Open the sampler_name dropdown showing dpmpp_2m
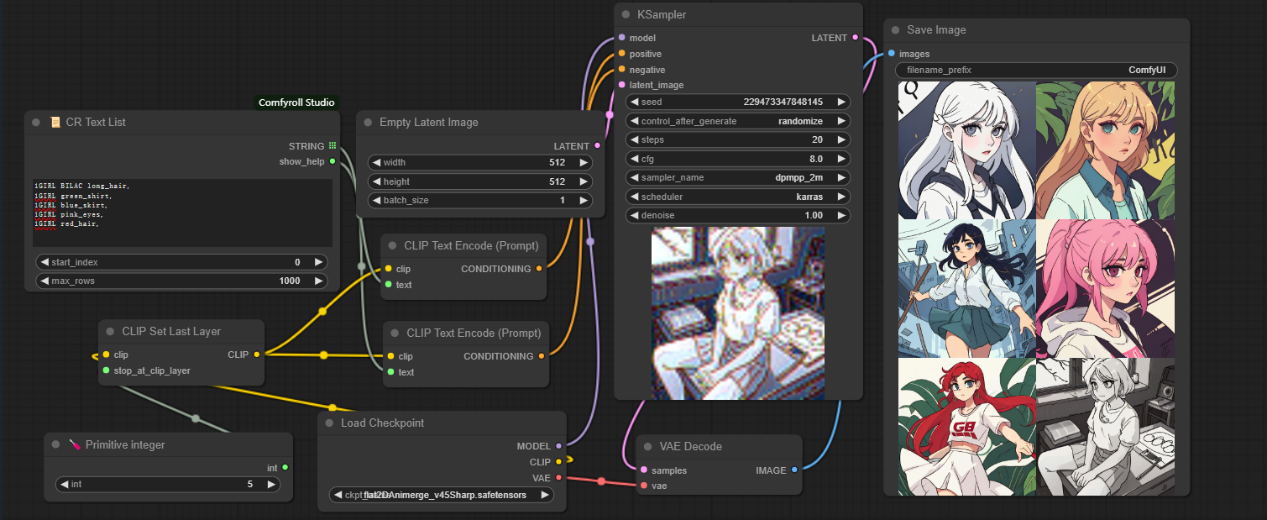Viewport: 1267px width, 520px height. click(738, 177)
